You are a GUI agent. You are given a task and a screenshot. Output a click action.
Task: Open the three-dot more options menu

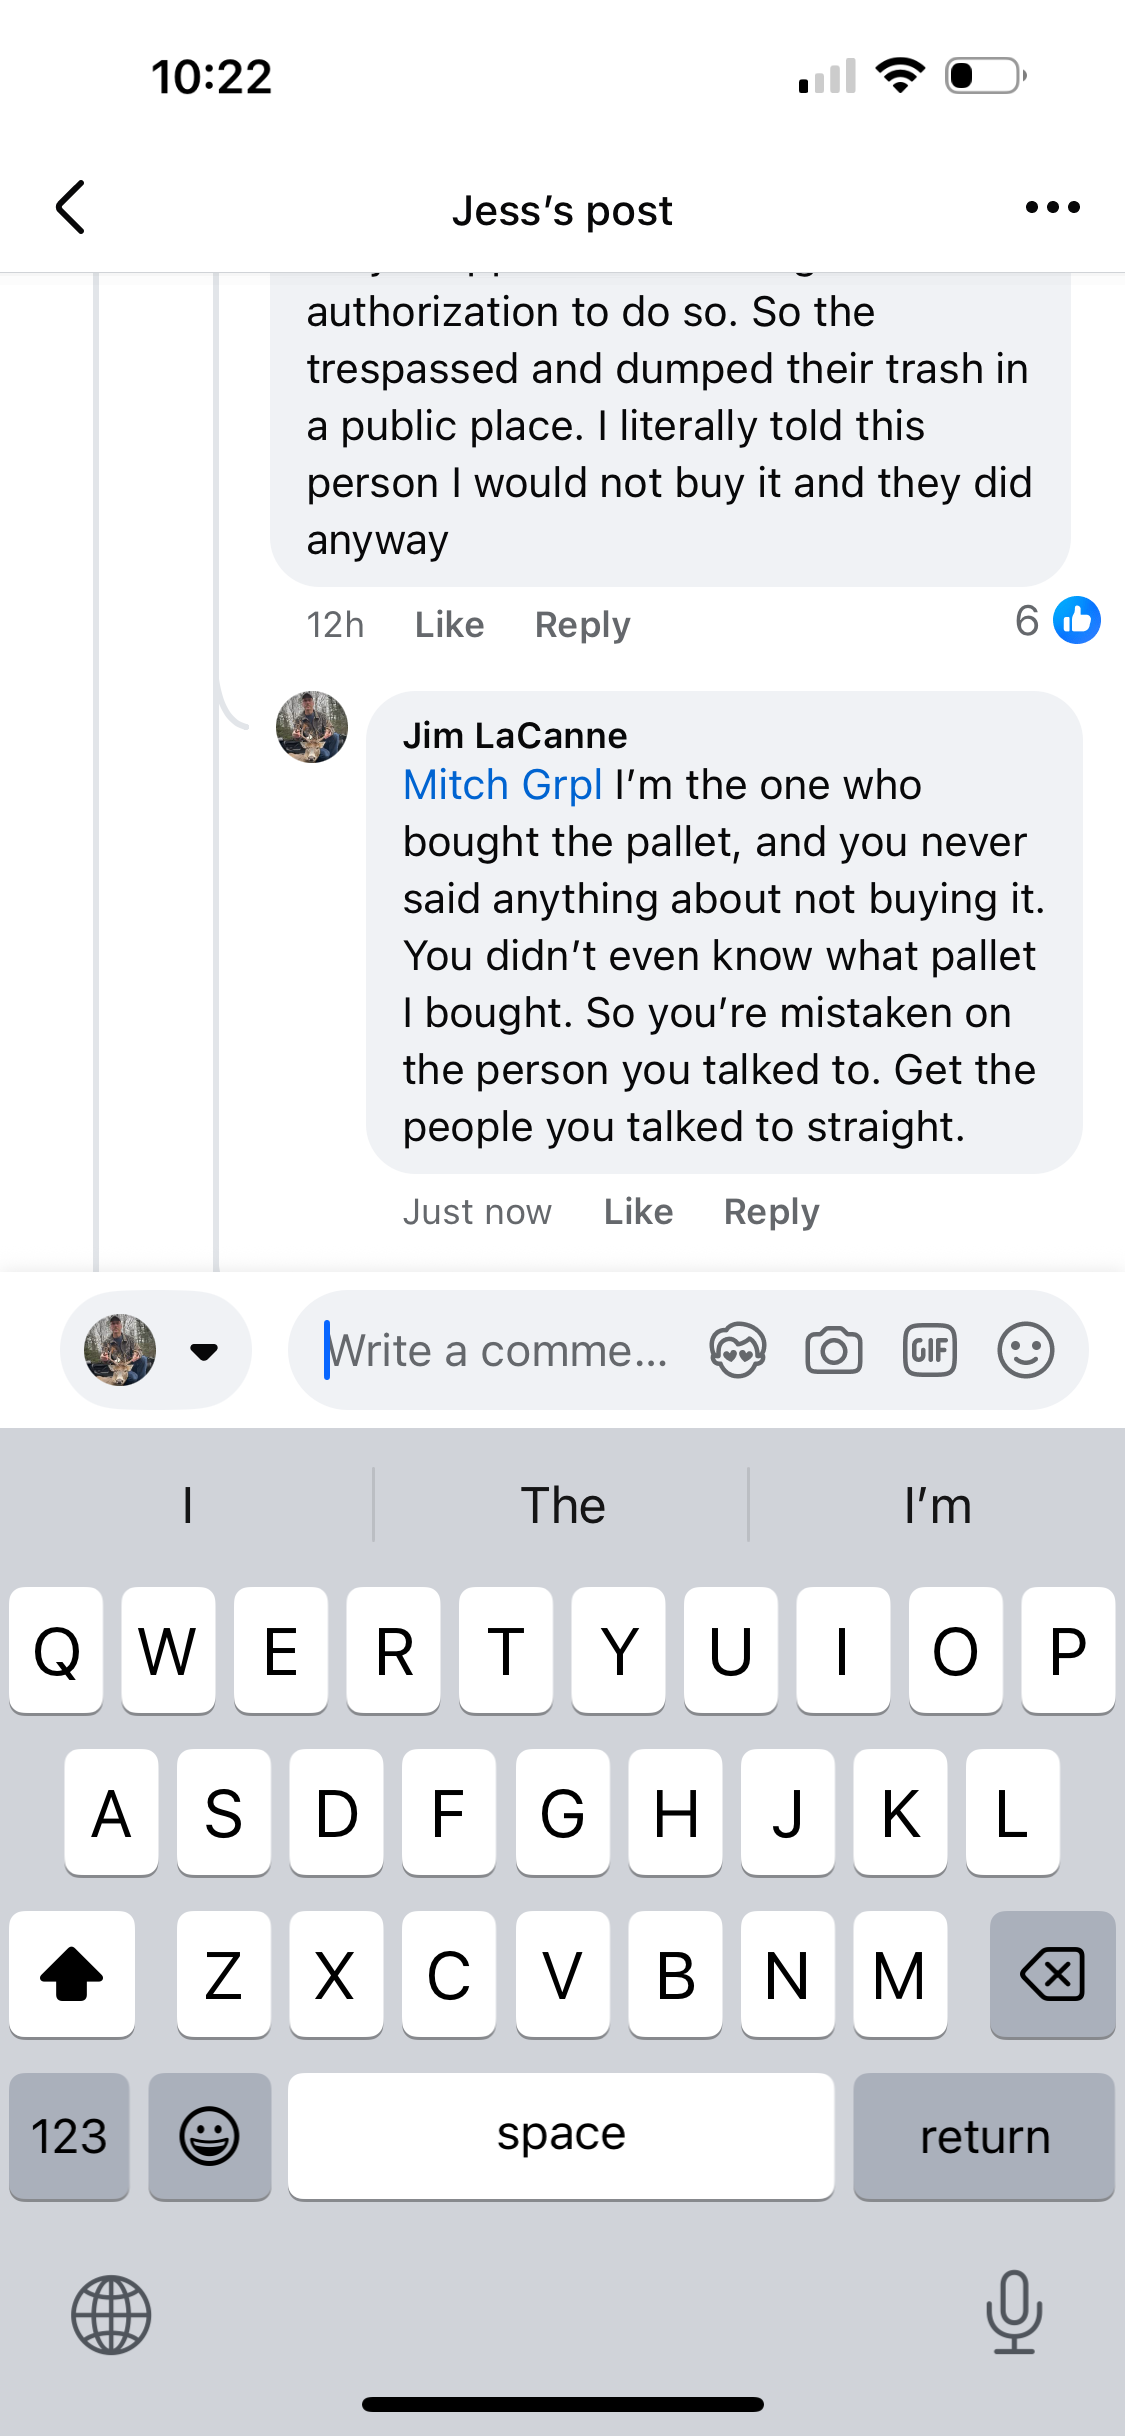click(x=1052, y=208)
